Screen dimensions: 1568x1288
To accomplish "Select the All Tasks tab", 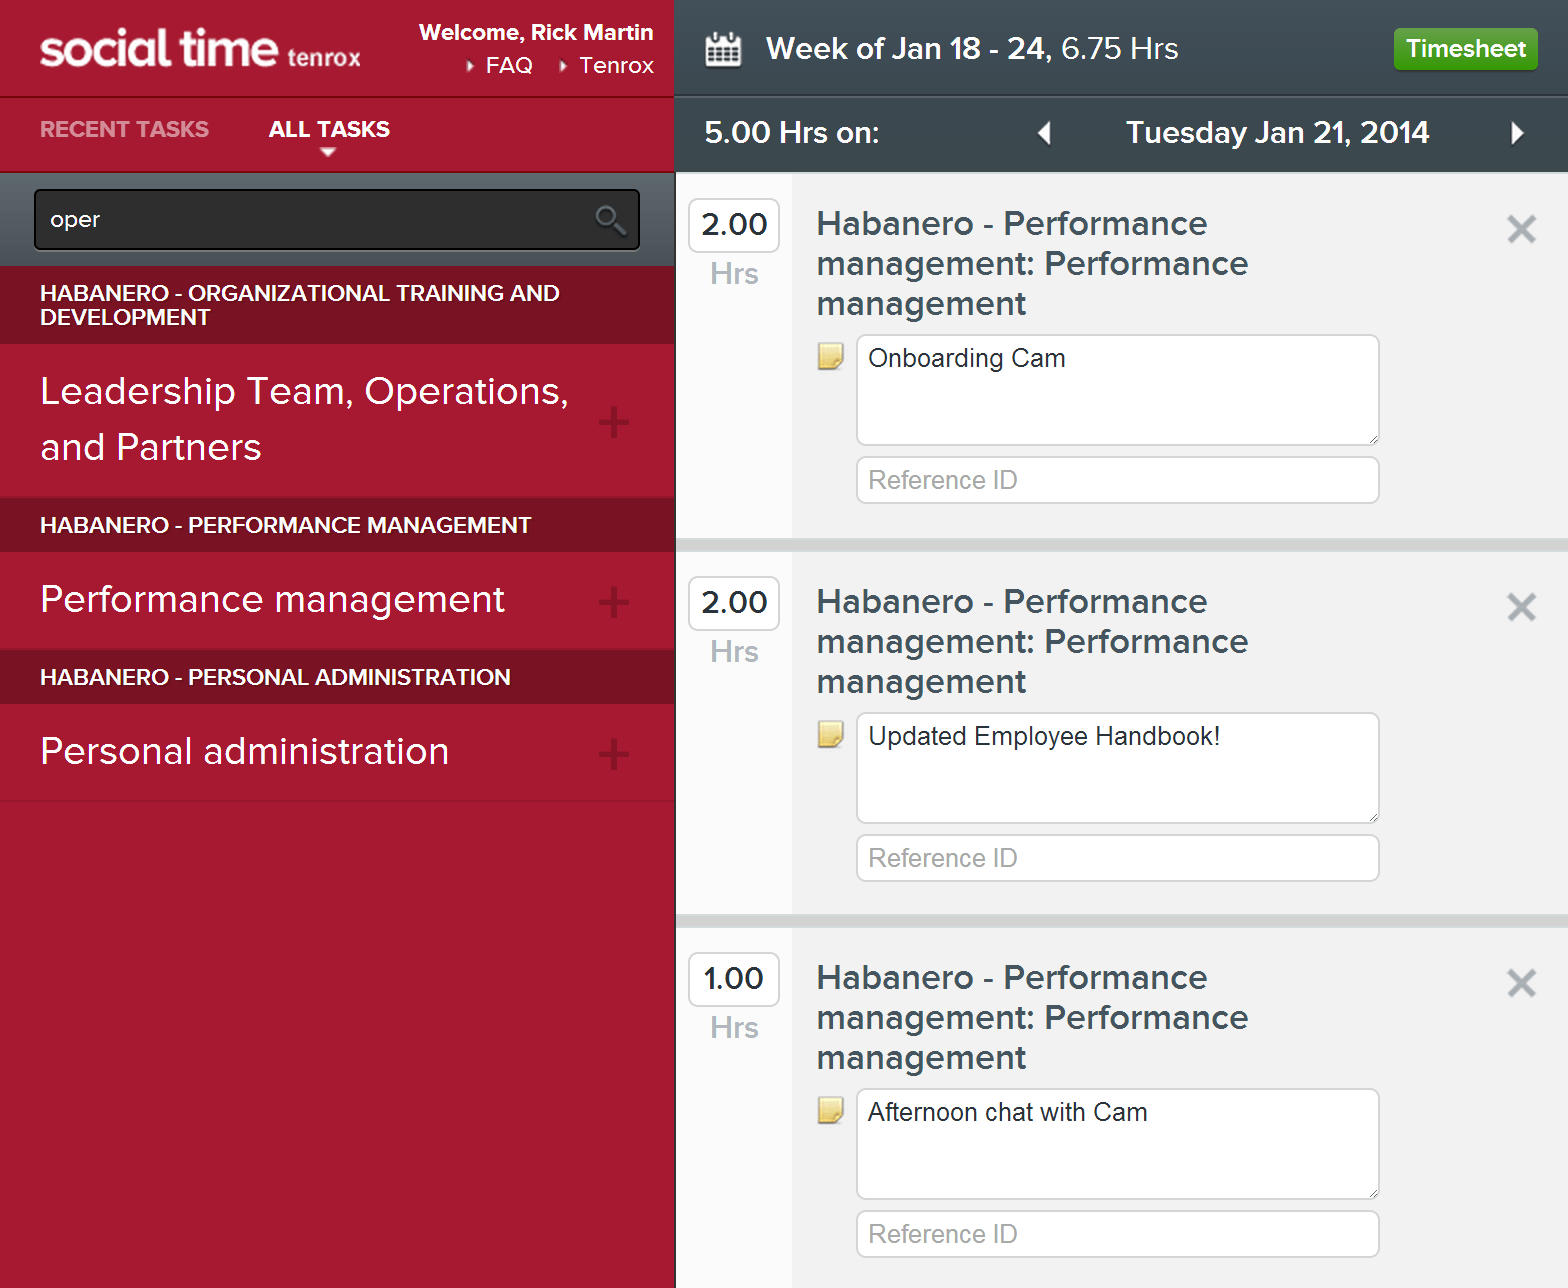I will (x=329, y=129).
